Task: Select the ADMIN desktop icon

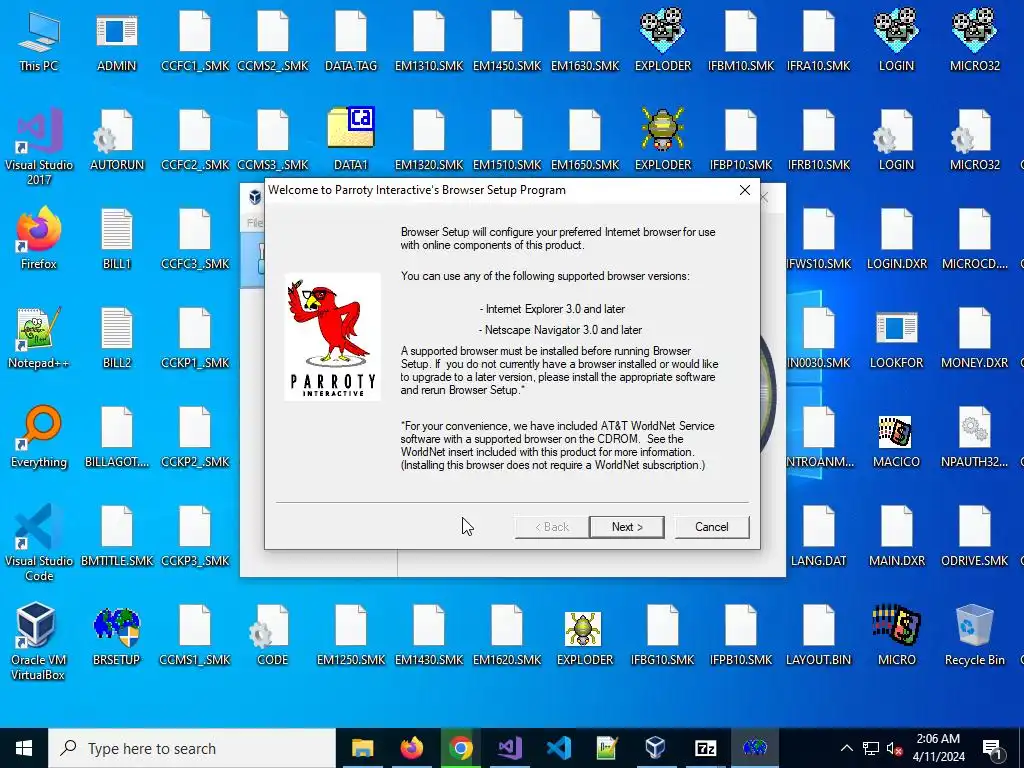Action: click(x=116, y=40)
